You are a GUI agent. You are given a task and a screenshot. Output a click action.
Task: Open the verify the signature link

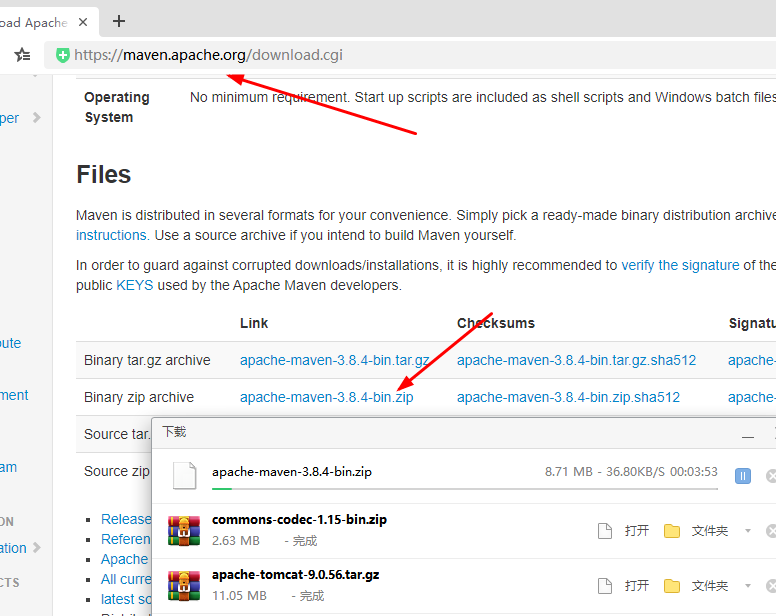[680, 265]
